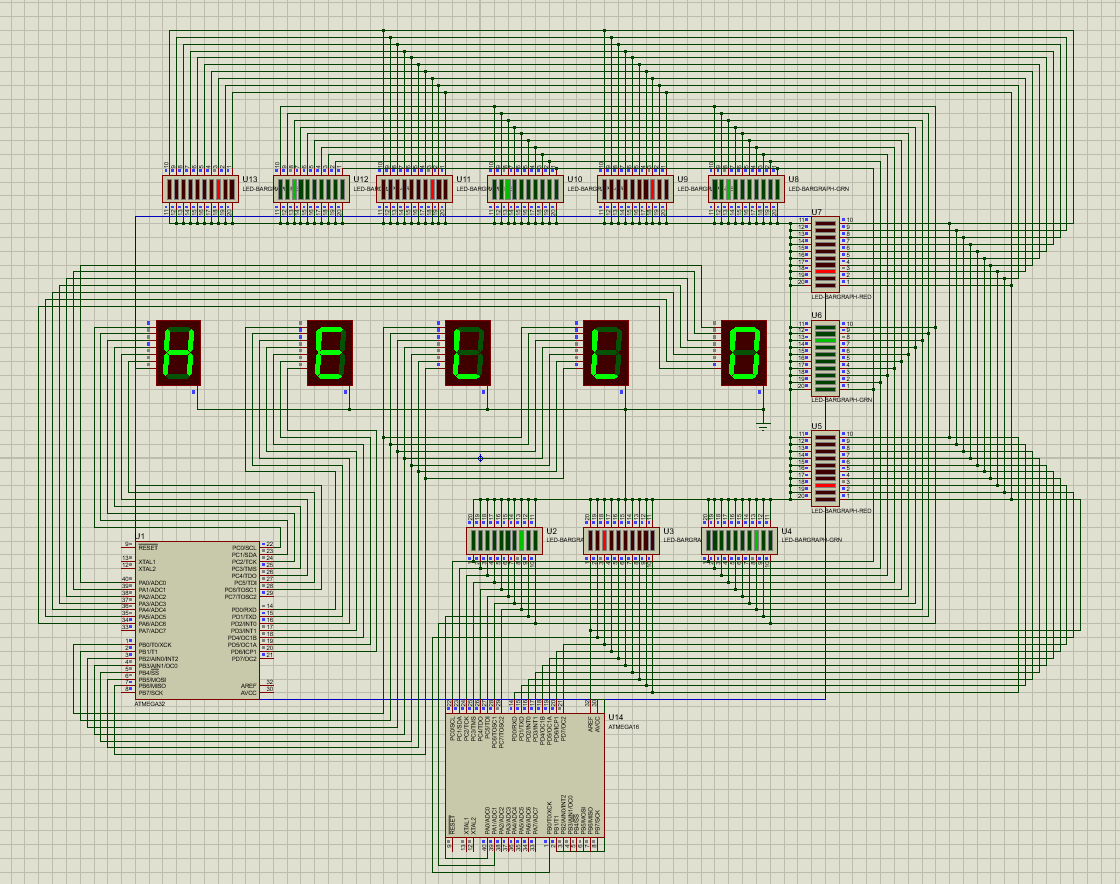Select the U2 LED bargraph at the bottom
Viewport: 1120px width, 884px height.
click(x=505, y=540)
